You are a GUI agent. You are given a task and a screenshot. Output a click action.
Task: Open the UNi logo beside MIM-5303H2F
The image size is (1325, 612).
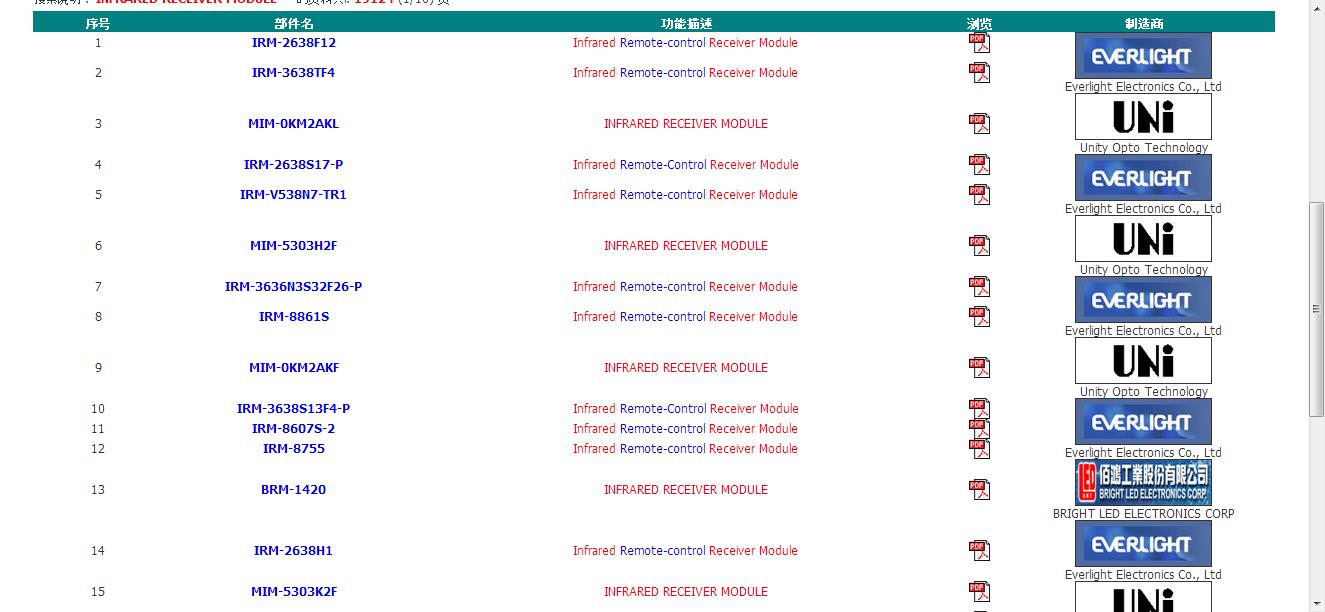(1143, 239)
